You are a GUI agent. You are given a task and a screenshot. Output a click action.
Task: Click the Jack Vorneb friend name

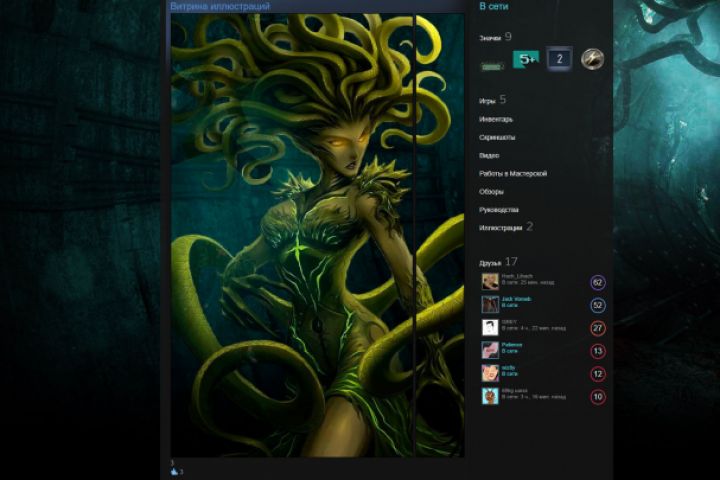pos(516,299)
